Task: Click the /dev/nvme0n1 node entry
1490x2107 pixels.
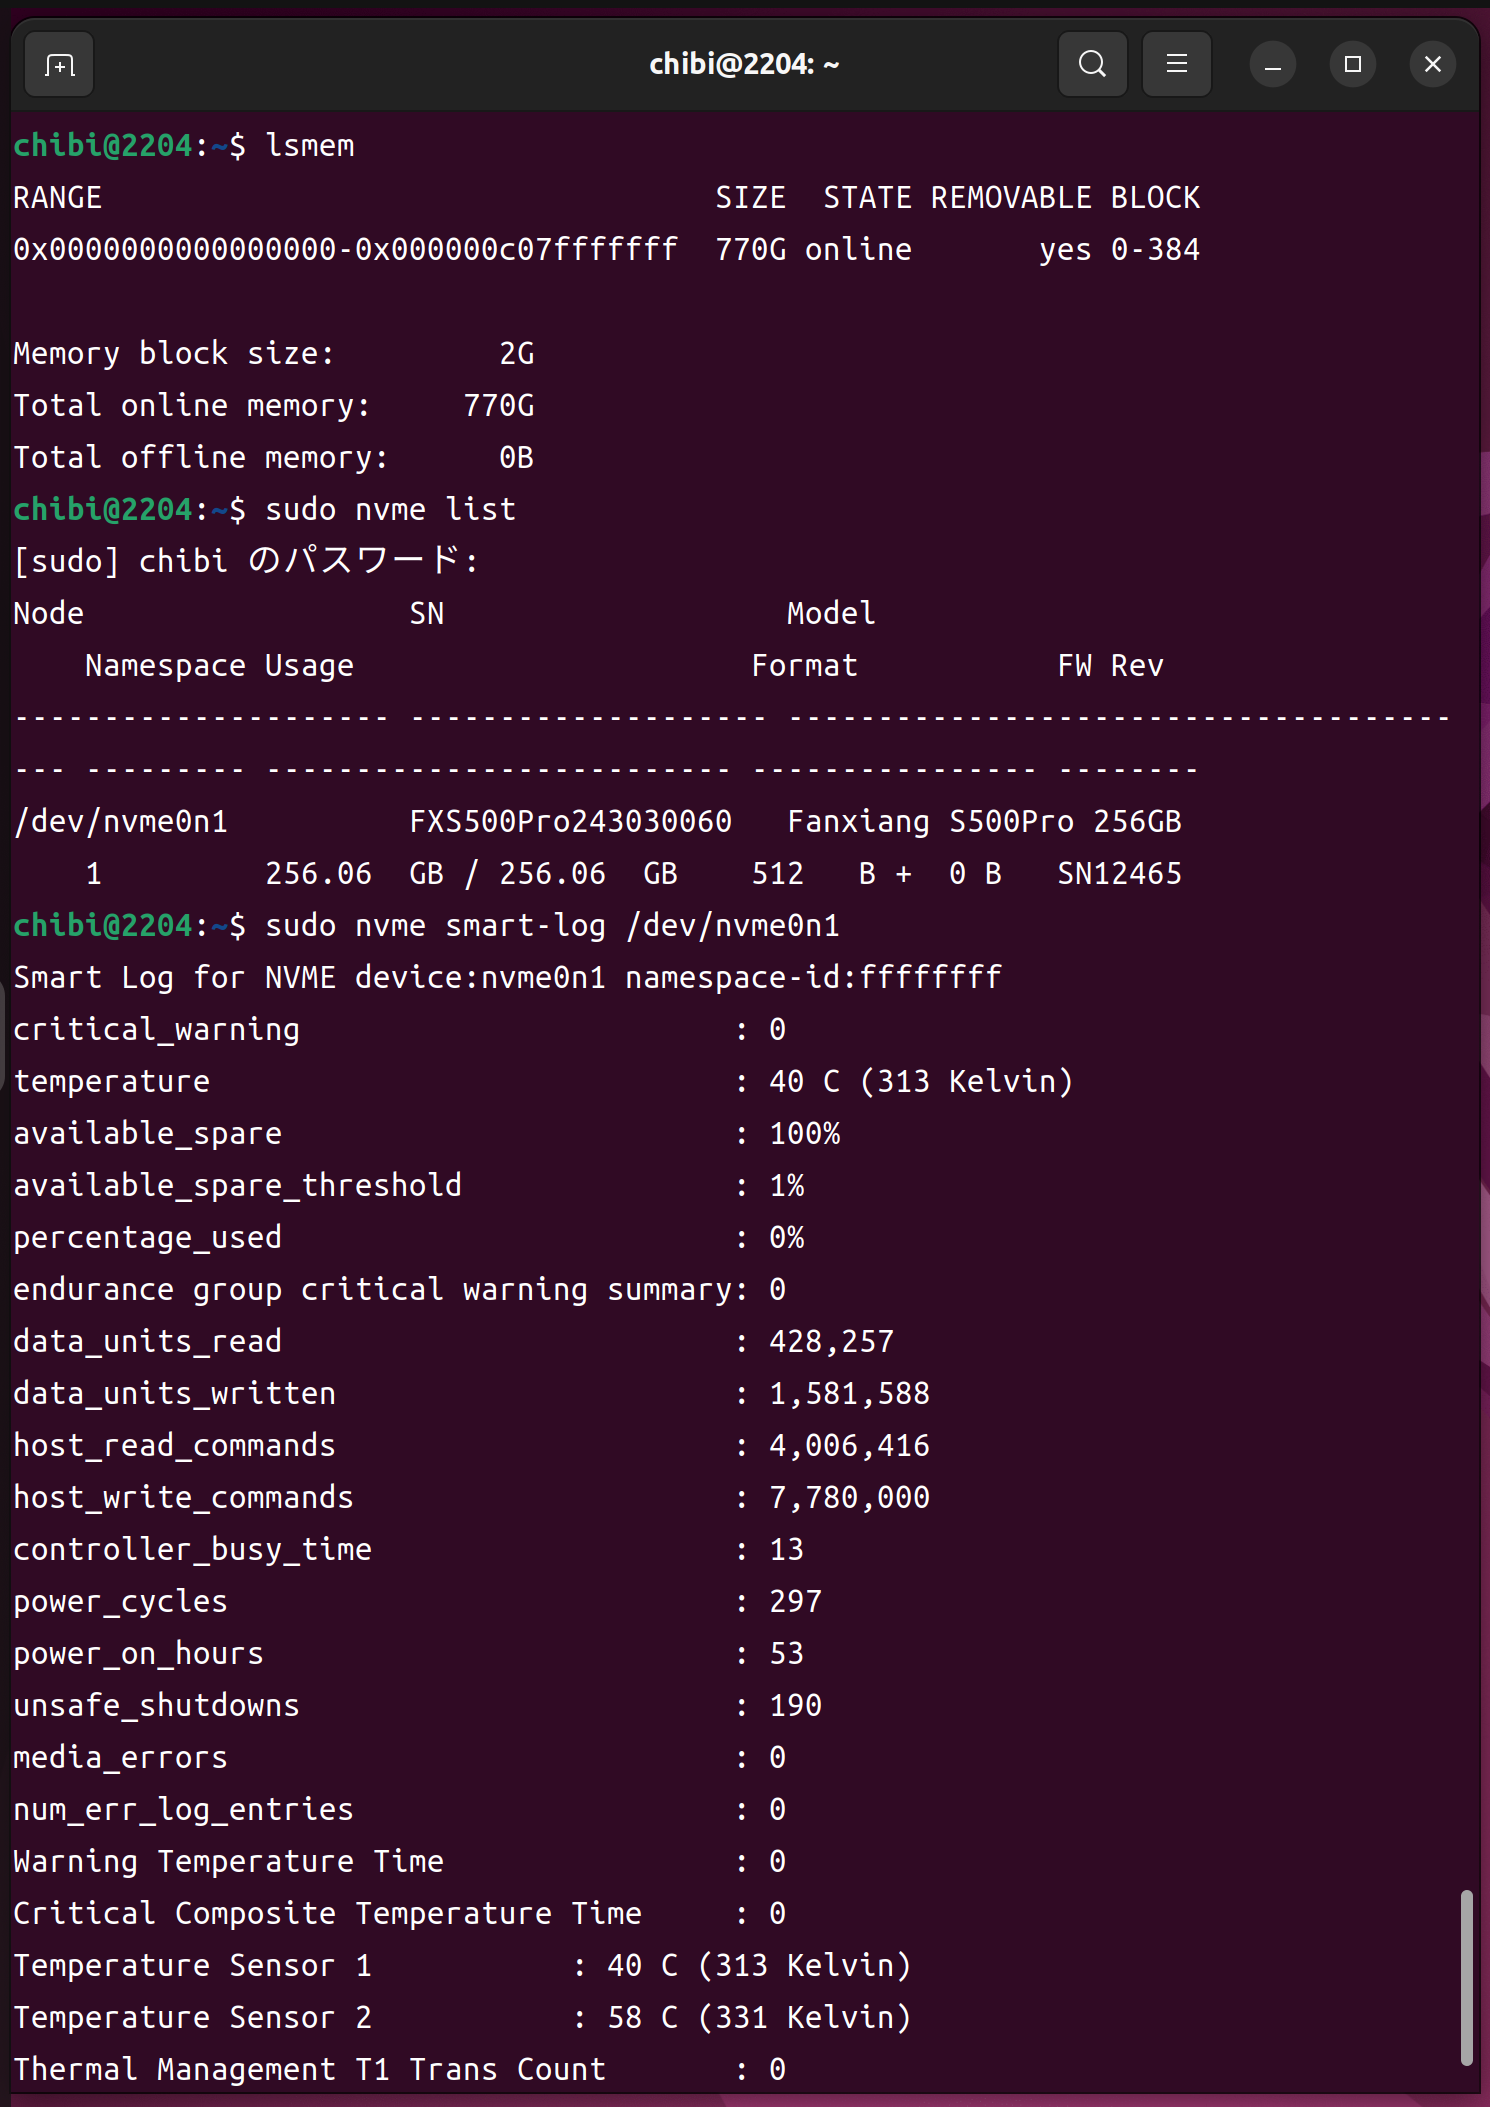Action: point(121,822)
